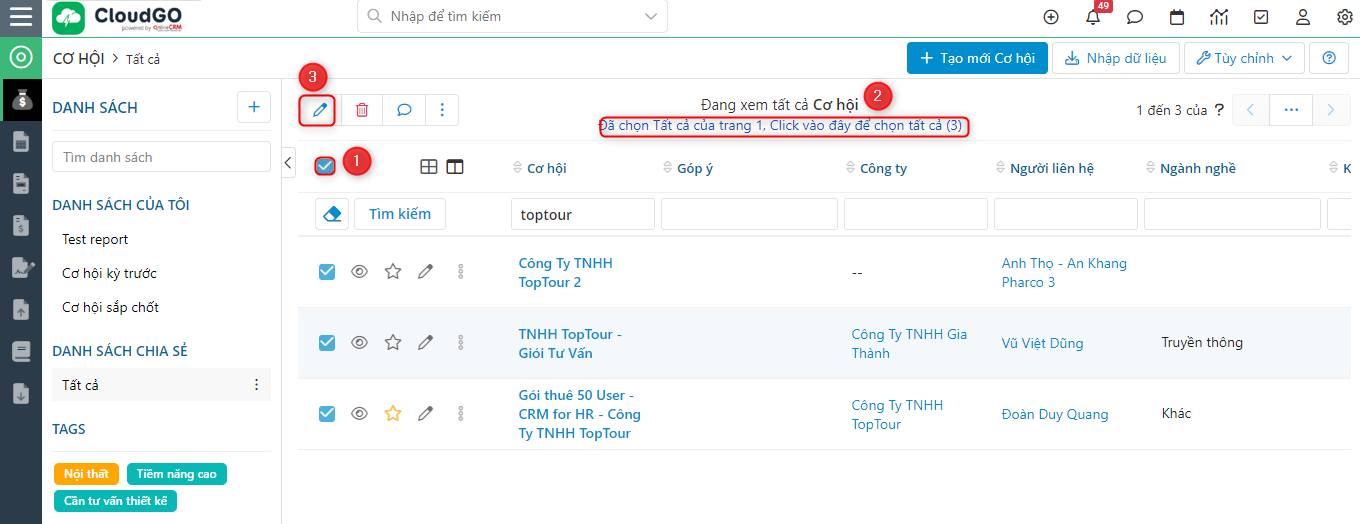
Task: Click the Tạo mới Cơ hội button
Action: pos(977,58)
